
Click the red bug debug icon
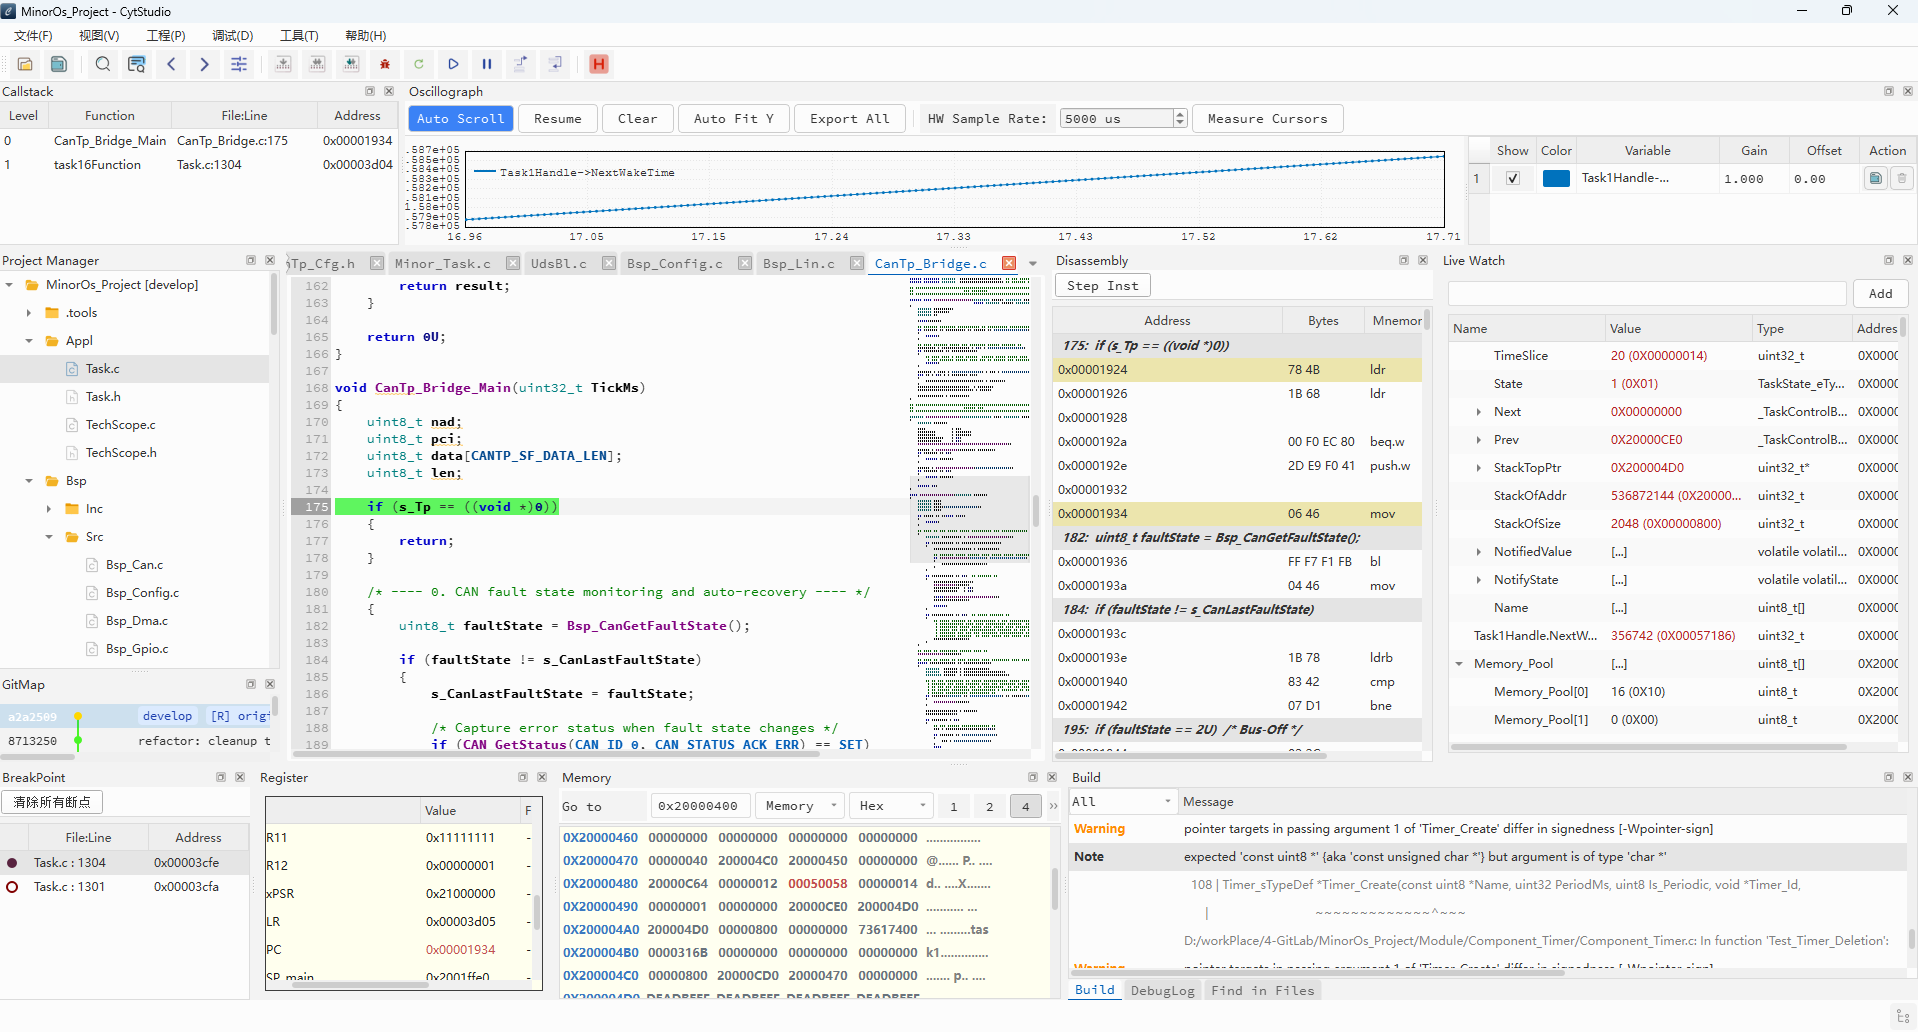(x=385, y=64)
